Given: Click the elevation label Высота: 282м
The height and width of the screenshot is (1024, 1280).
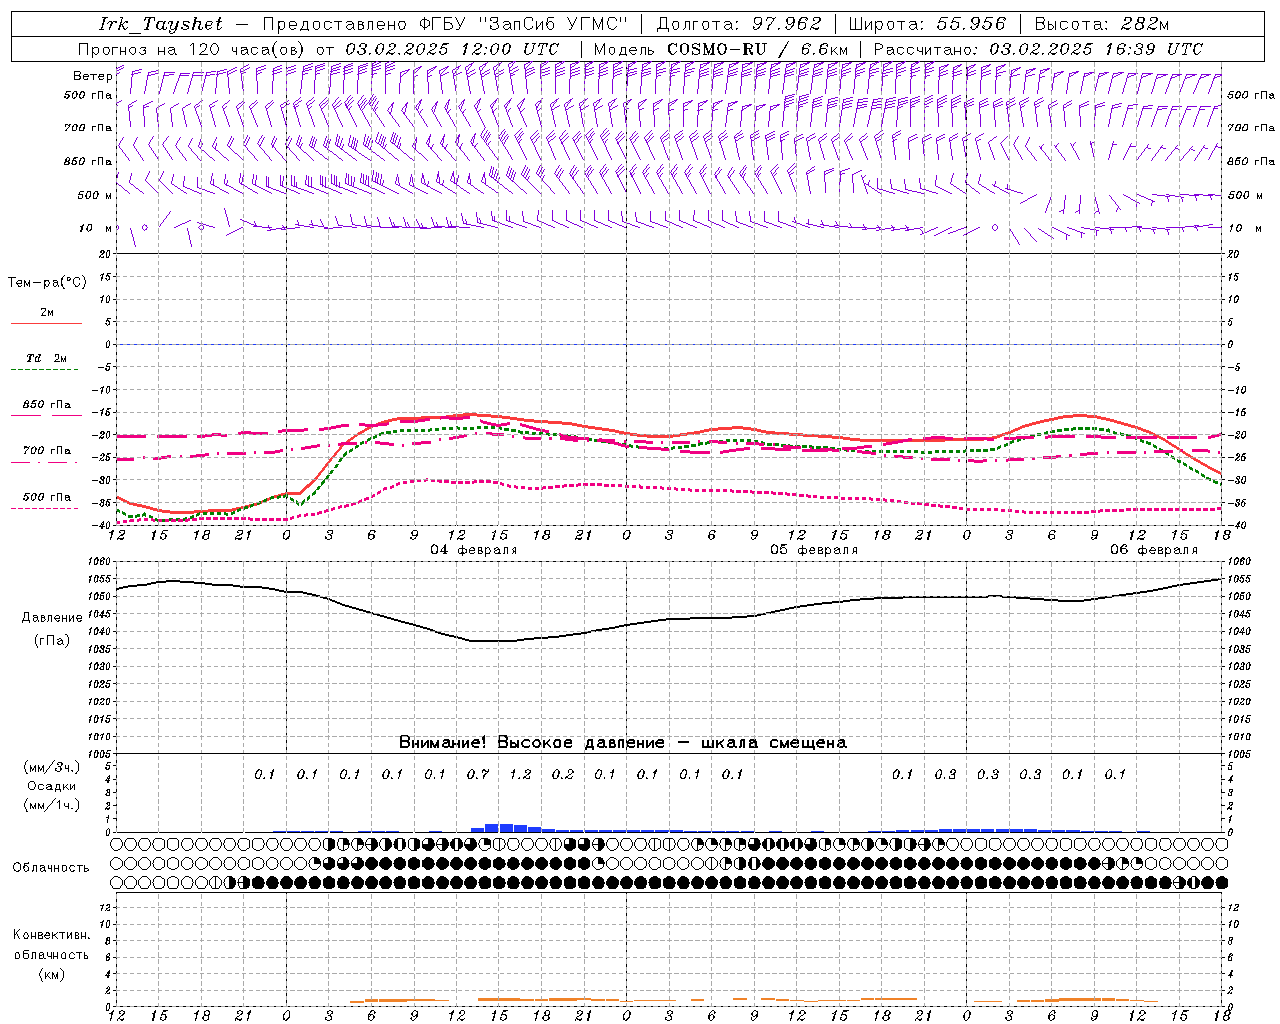Looking at the screenshot, I should tap(1101, 24).
